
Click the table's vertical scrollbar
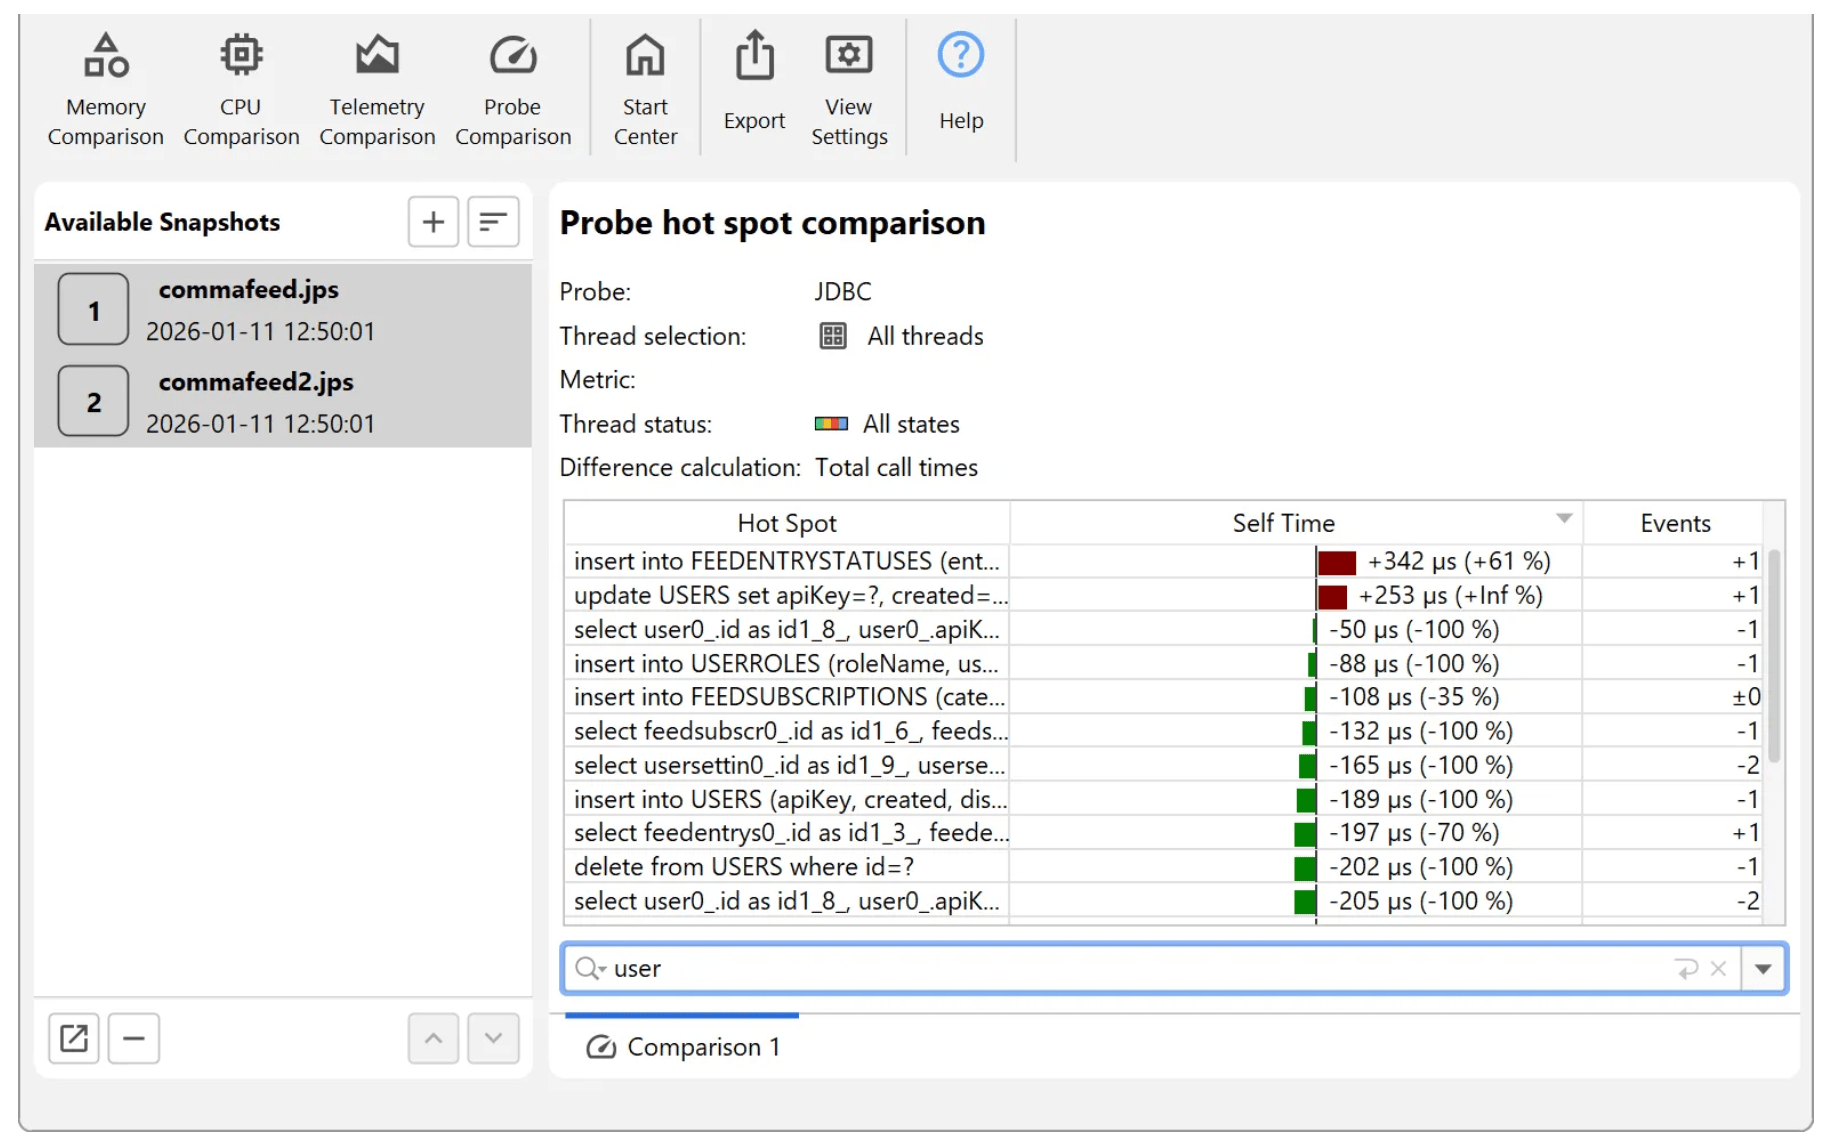click(1774, 655)
